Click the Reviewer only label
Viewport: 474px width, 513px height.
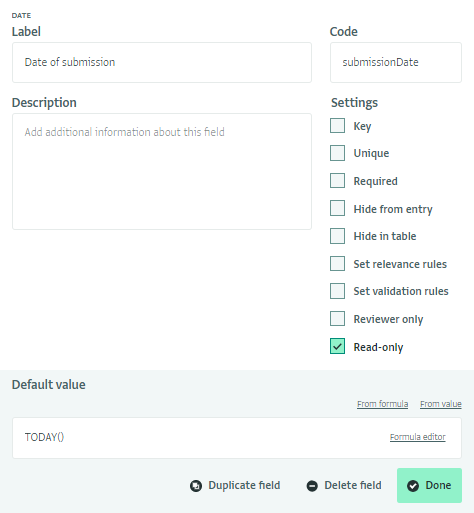pos(388,320)
